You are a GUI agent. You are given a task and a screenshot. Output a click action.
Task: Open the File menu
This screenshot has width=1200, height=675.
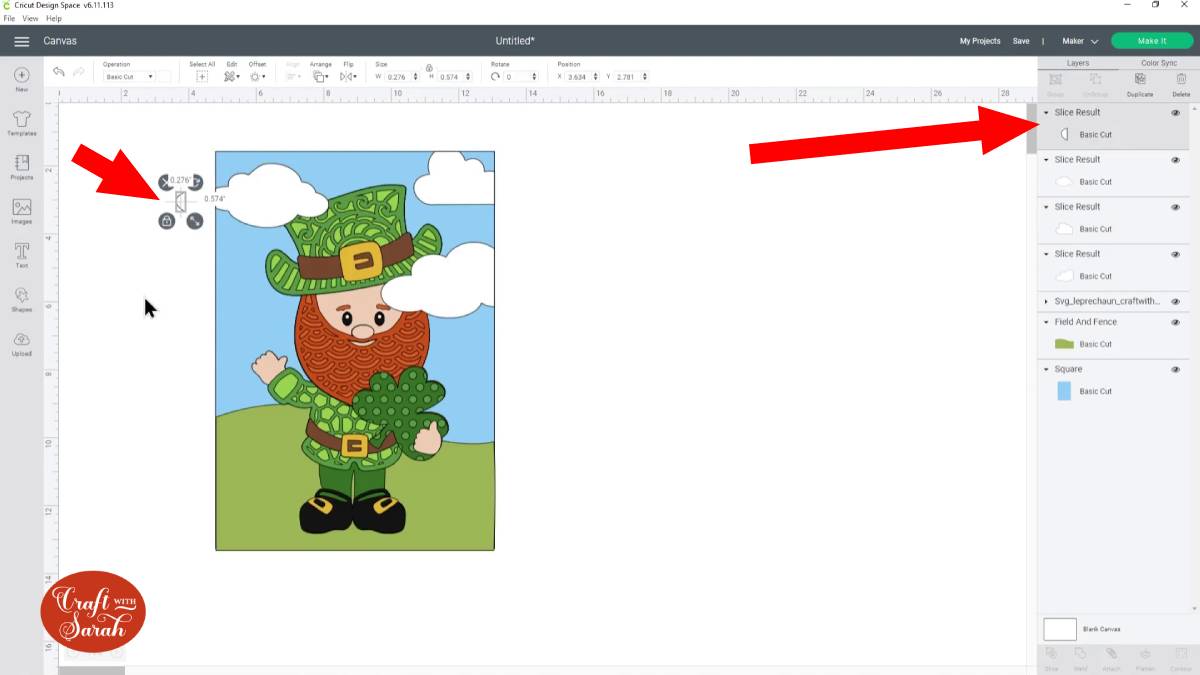(x=9, y=18)
